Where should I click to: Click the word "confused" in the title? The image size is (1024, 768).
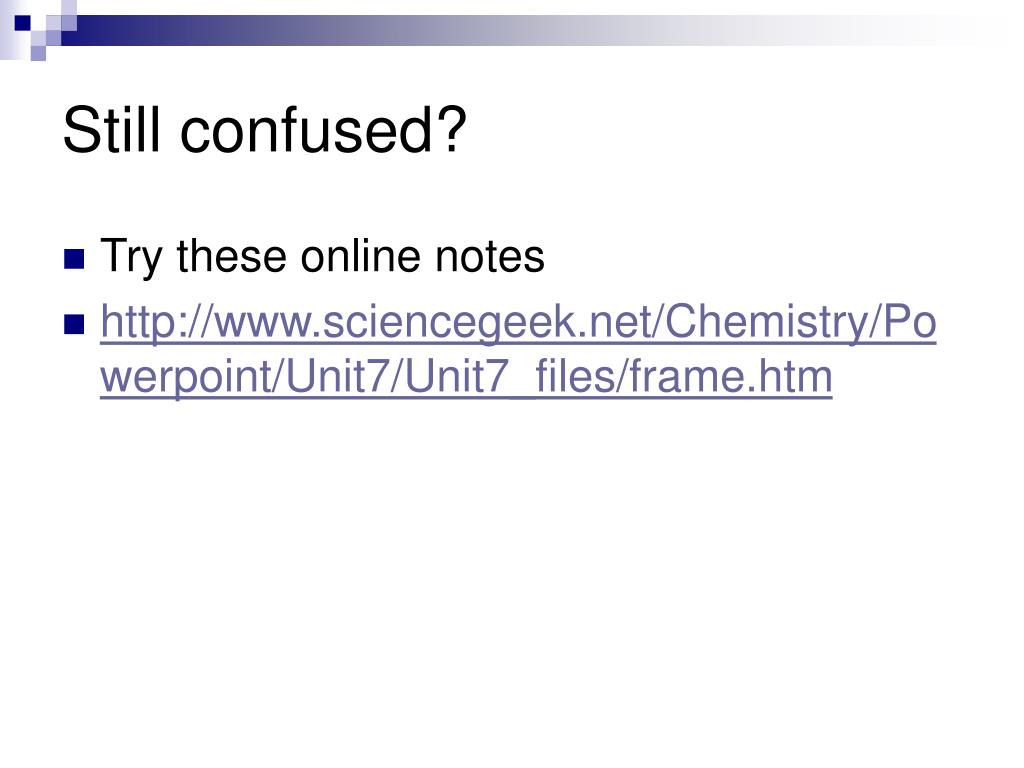(x=306, y=130)
